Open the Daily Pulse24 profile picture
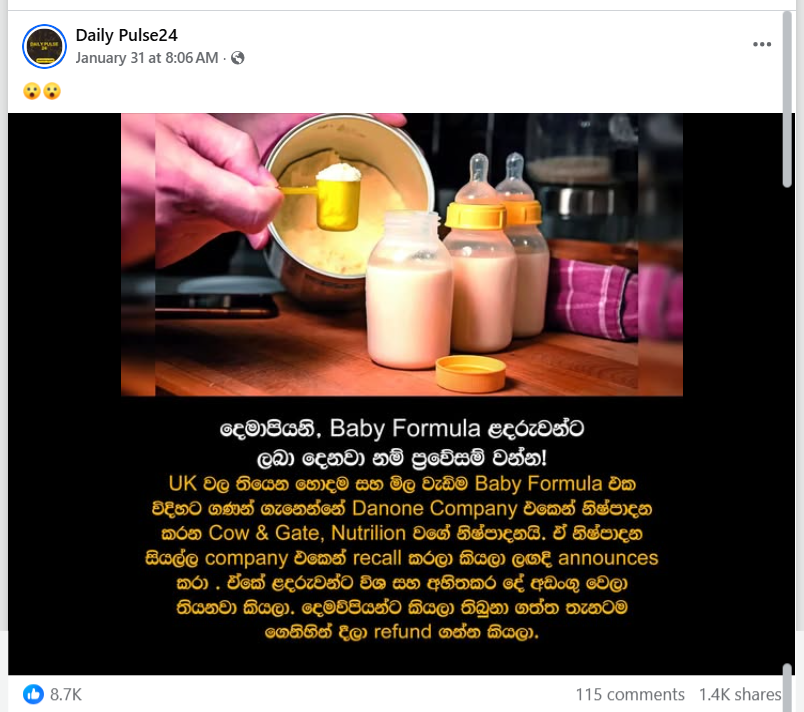The image size is (804, 712). click(45, 46)
